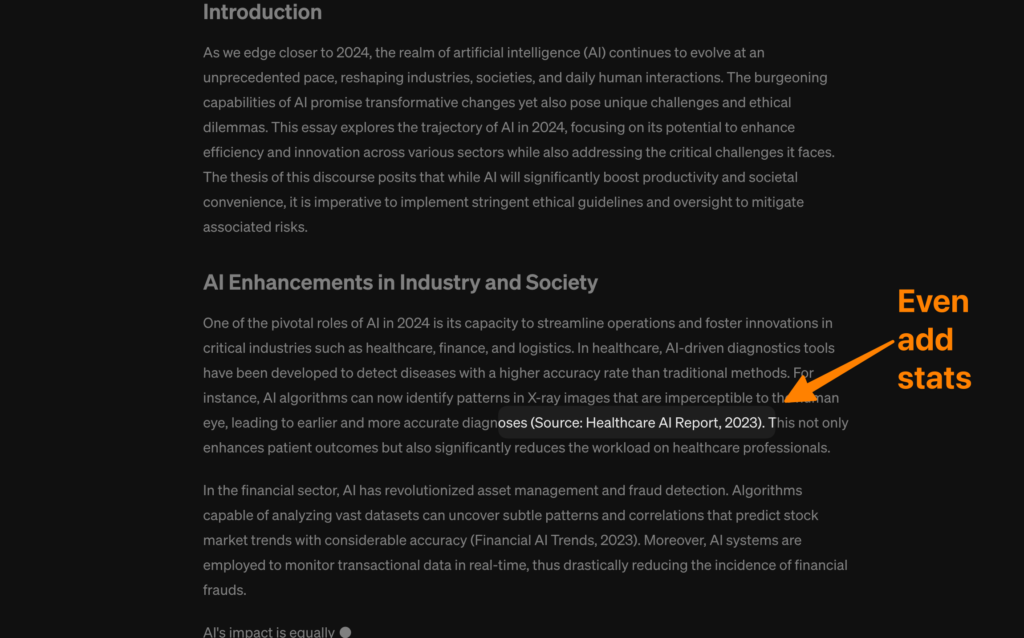The image size is (1024, 638).
Task: Click the partial line 'AI's impact is equally'
Action: [270, 632]
